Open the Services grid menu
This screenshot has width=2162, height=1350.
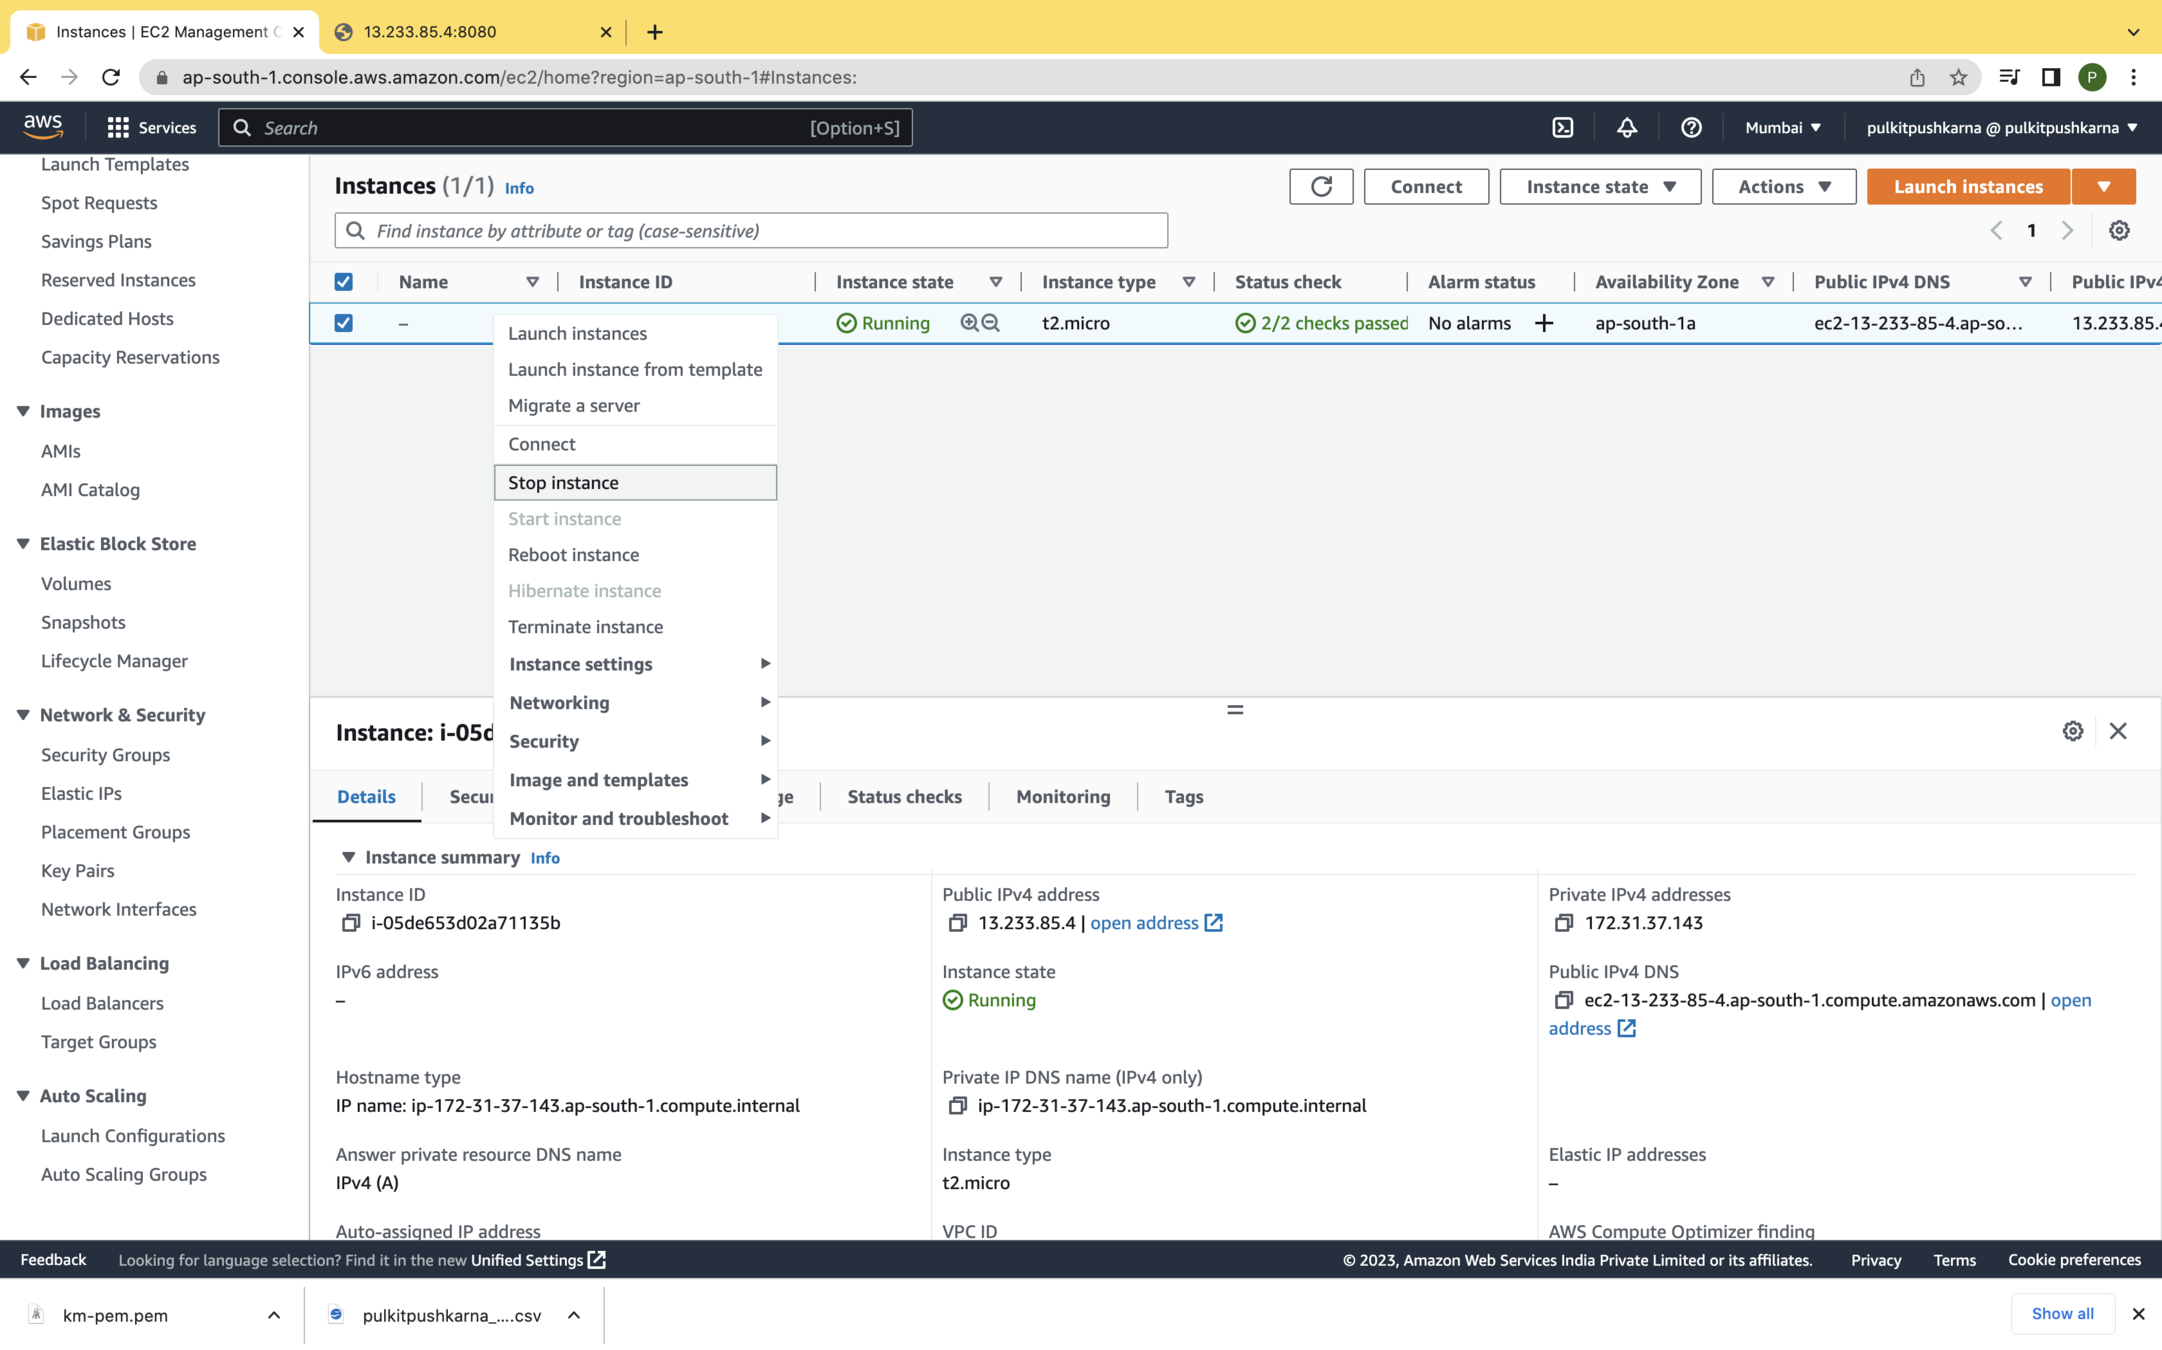118,128
